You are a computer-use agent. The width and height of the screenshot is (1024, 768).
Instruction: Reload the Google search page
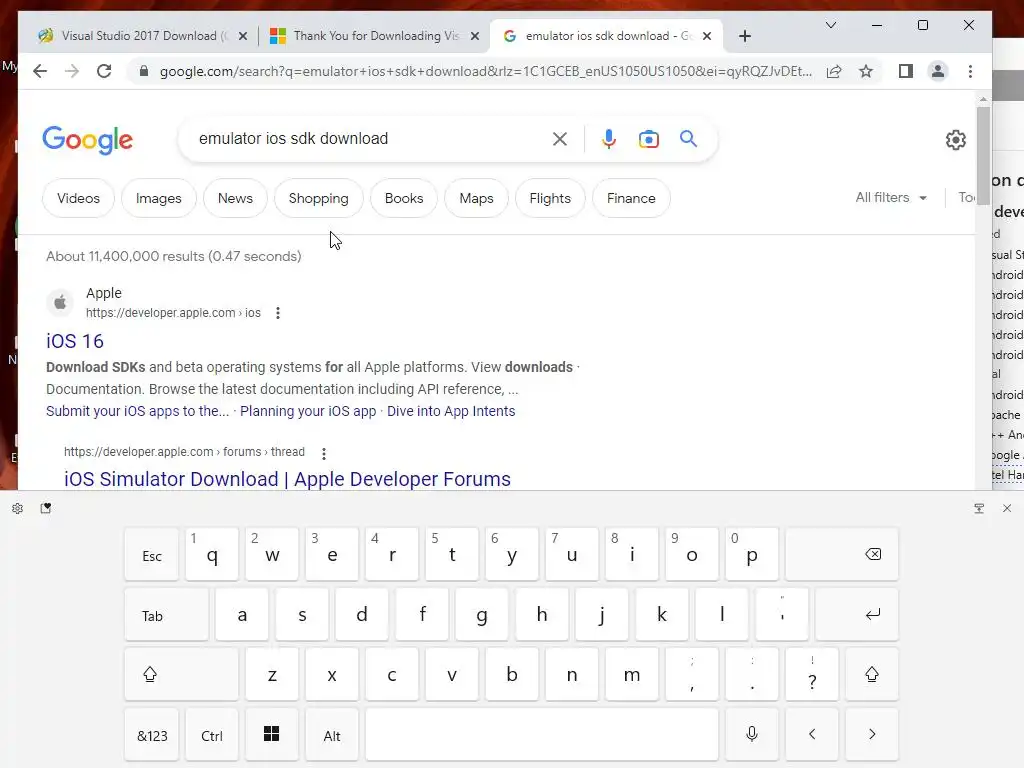click(x=104, y=71)
